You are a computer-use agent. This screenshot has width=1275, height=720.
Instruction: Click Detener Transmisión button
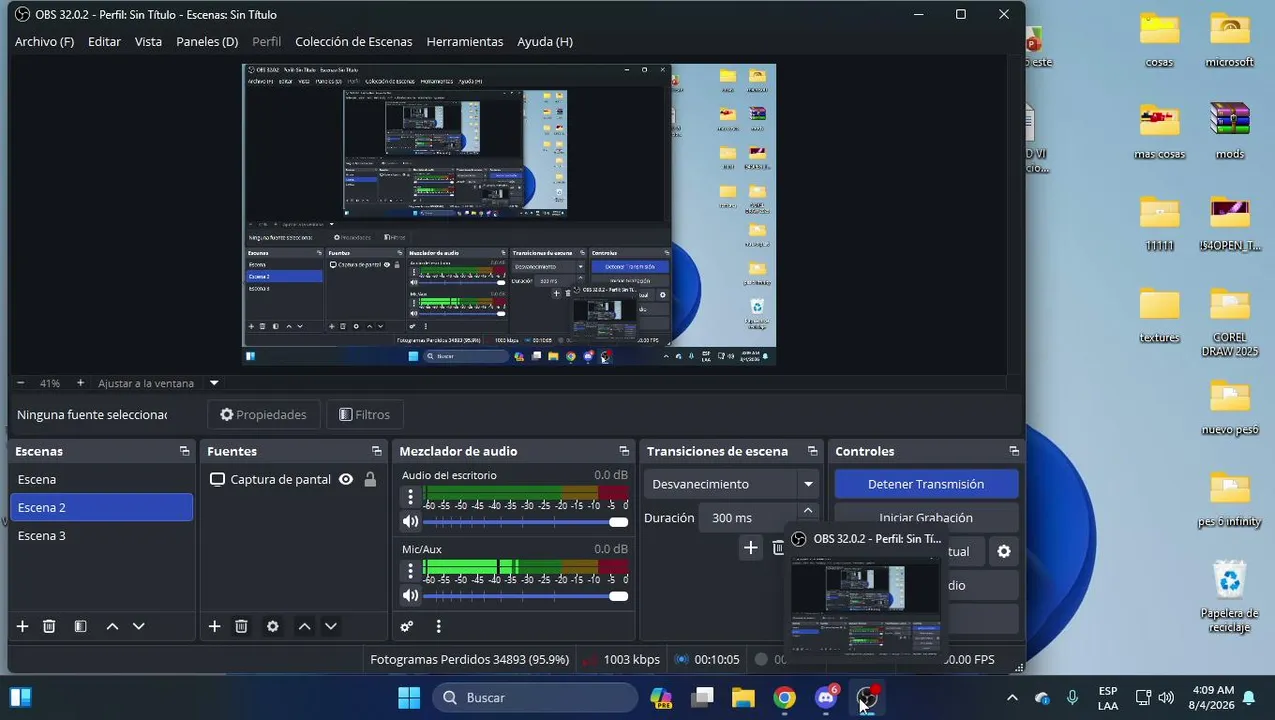[926, 484]
